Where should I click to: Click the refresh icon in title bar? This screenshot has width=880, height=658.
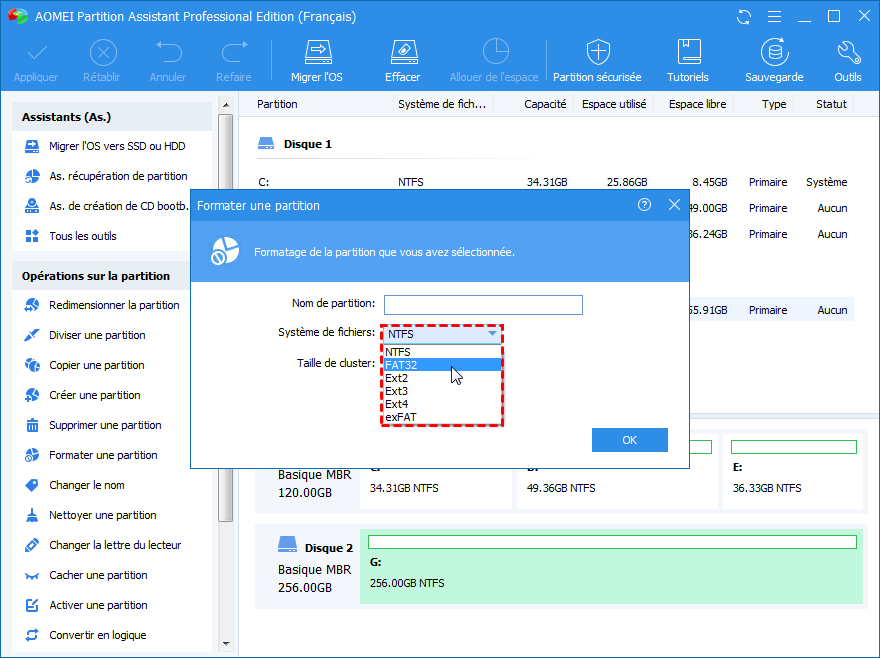[x=744, y=17]
